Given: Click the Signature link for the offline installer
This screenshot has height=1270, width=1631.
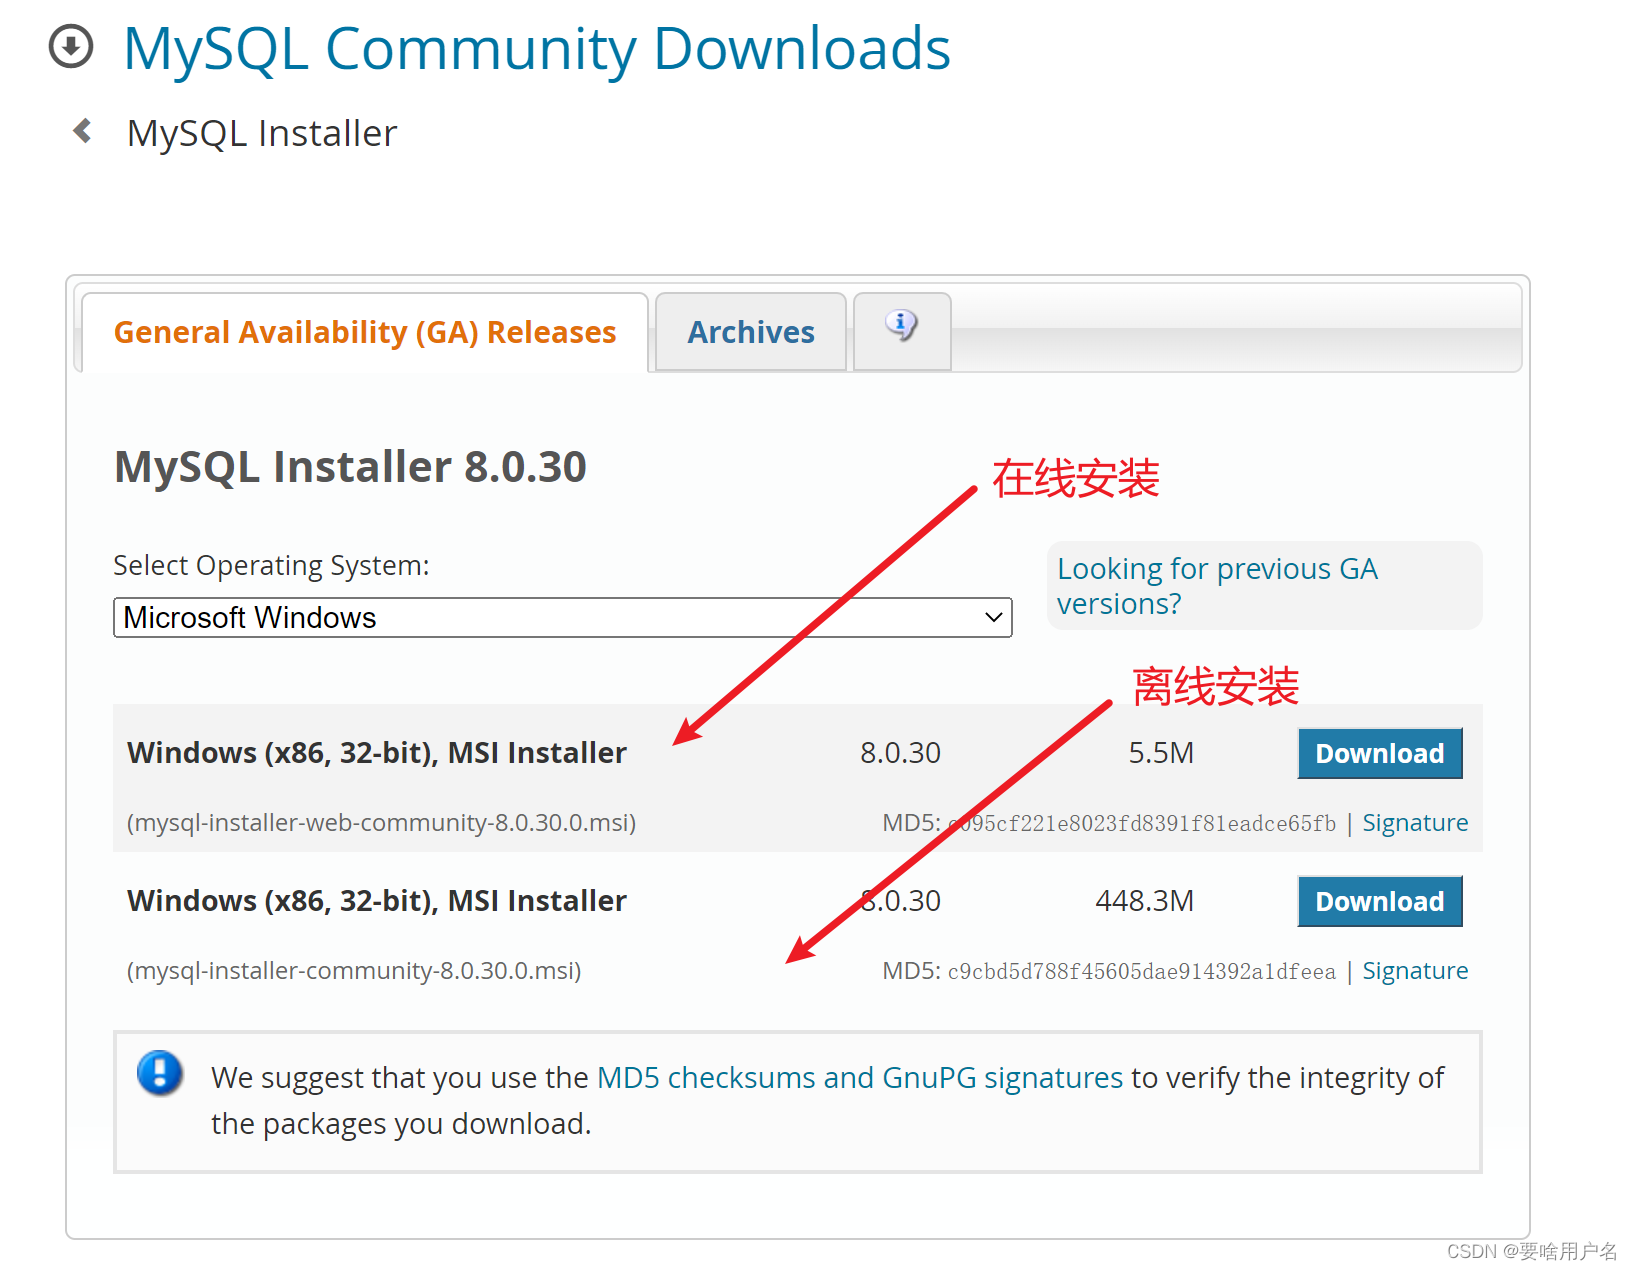Looking at the screenshot, I should [1415, 970].
